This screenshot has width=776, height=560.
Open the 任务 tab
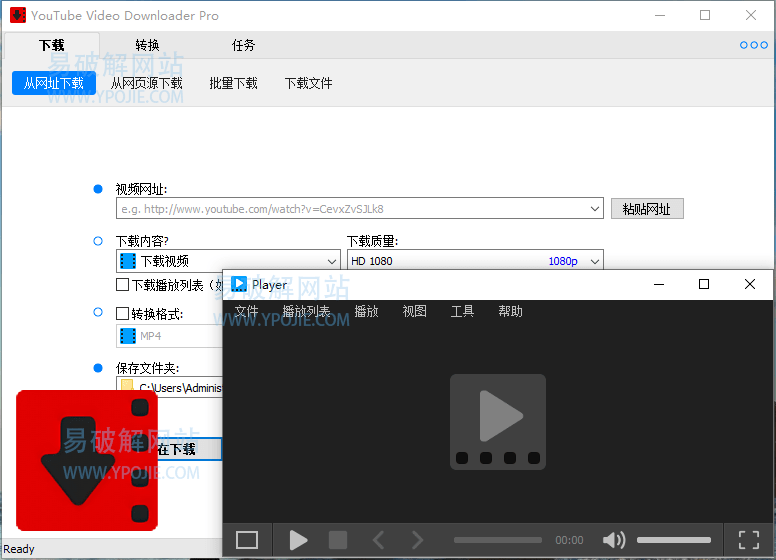pos(243,46)
